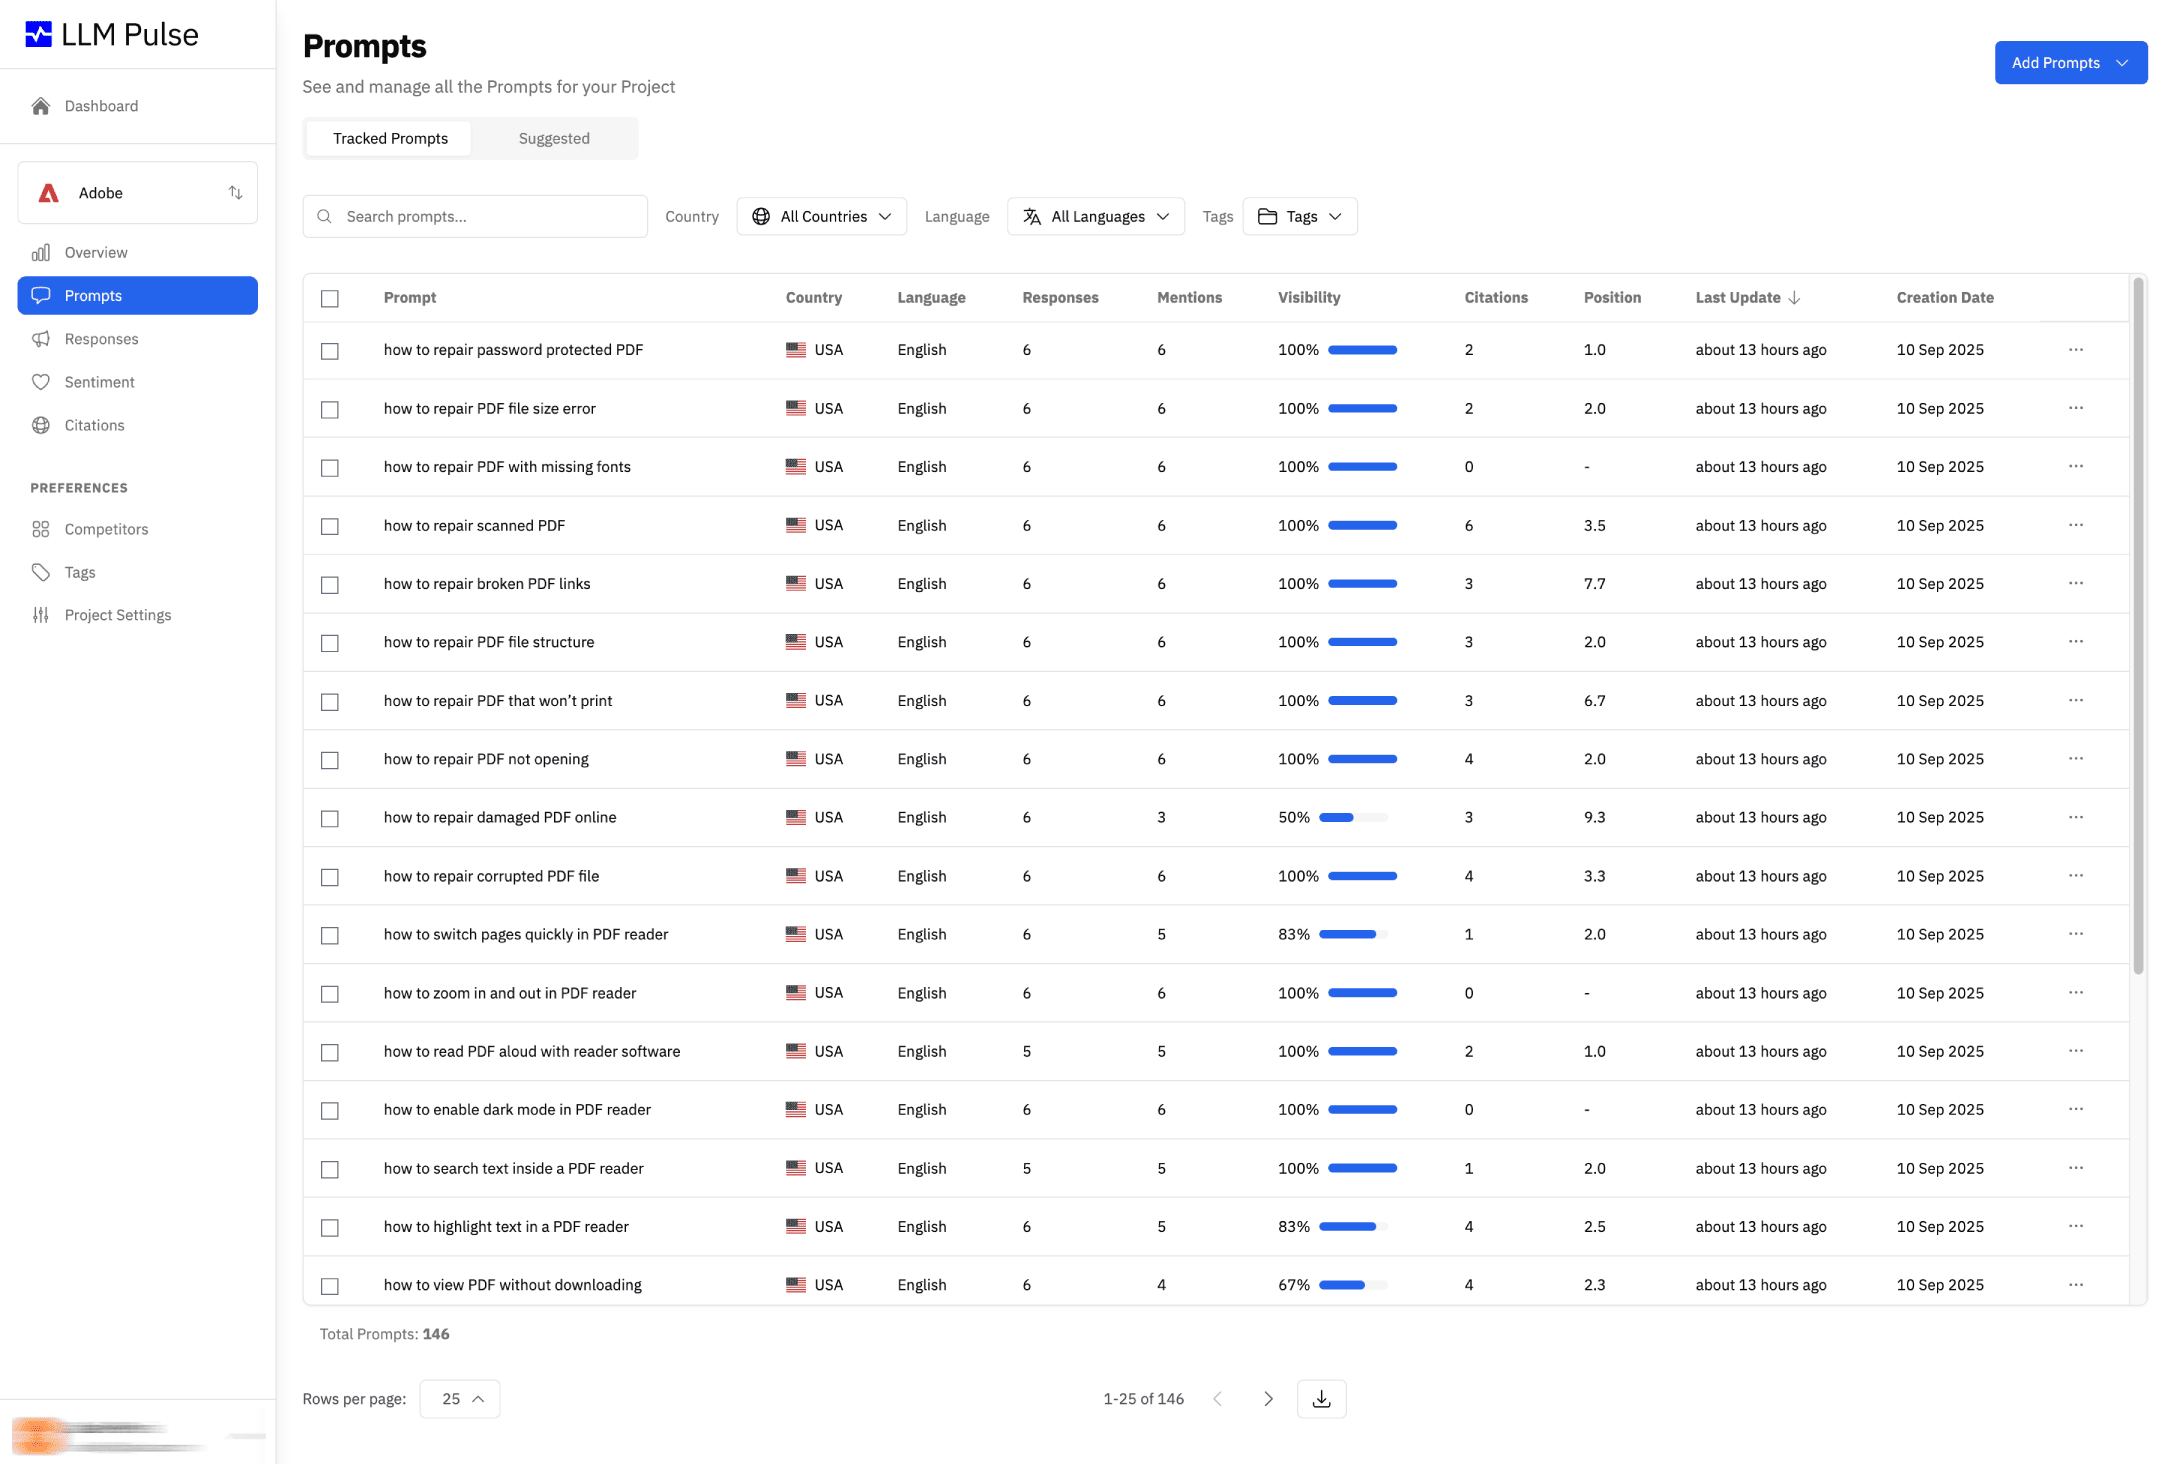Screen dimensions: 2174x1464
Task: Go to next page arrow
Action: pos(1268,1399)
